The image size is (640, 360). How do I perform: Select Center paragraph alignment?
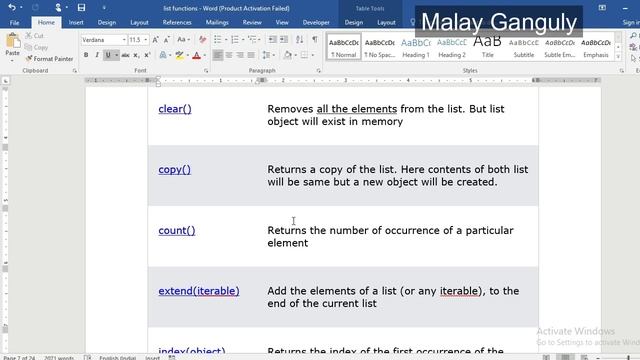coord(229,55)
